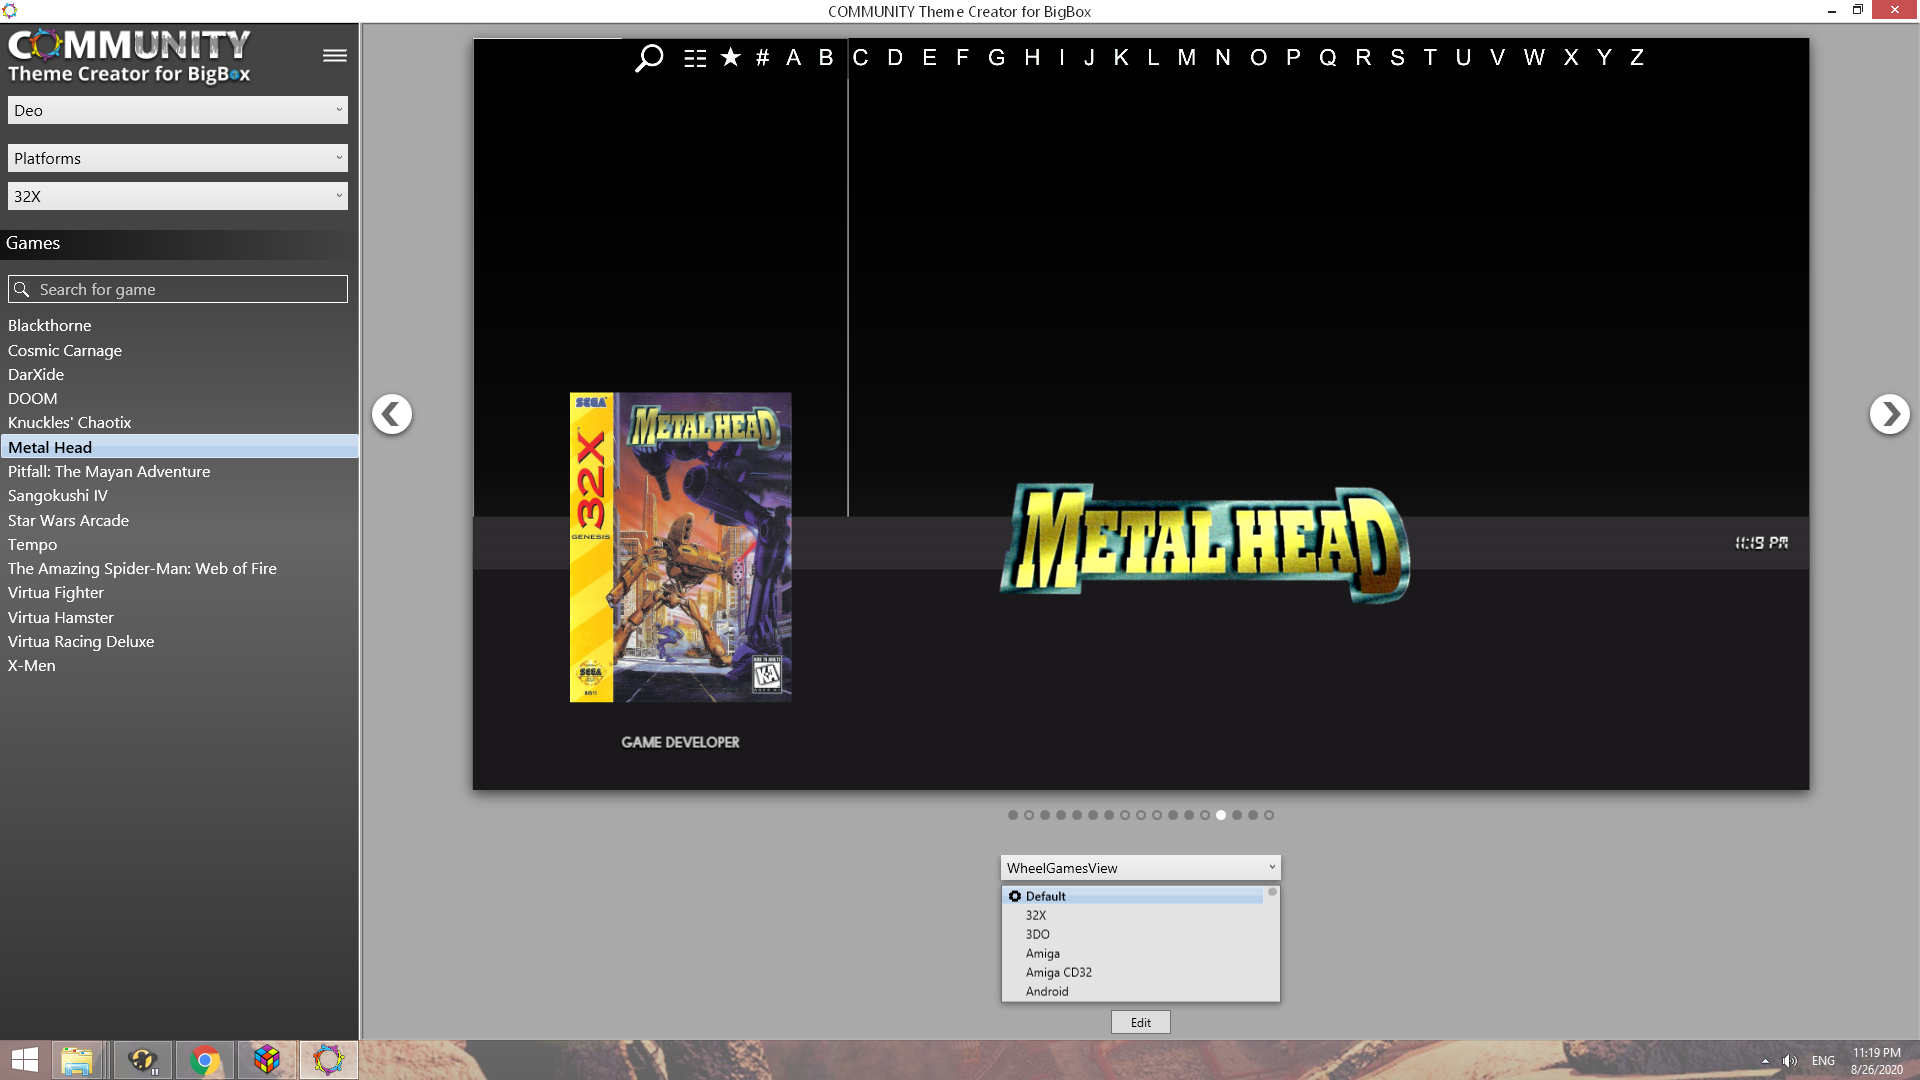This screenshot has height=1080, width=1920.
Task: Select Android in the platform list
Action: 1133,991
